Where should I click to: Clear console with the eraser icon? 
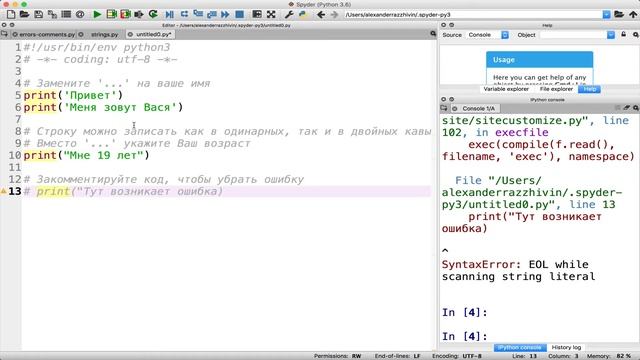pyautogui.click(x=627, y=108)
